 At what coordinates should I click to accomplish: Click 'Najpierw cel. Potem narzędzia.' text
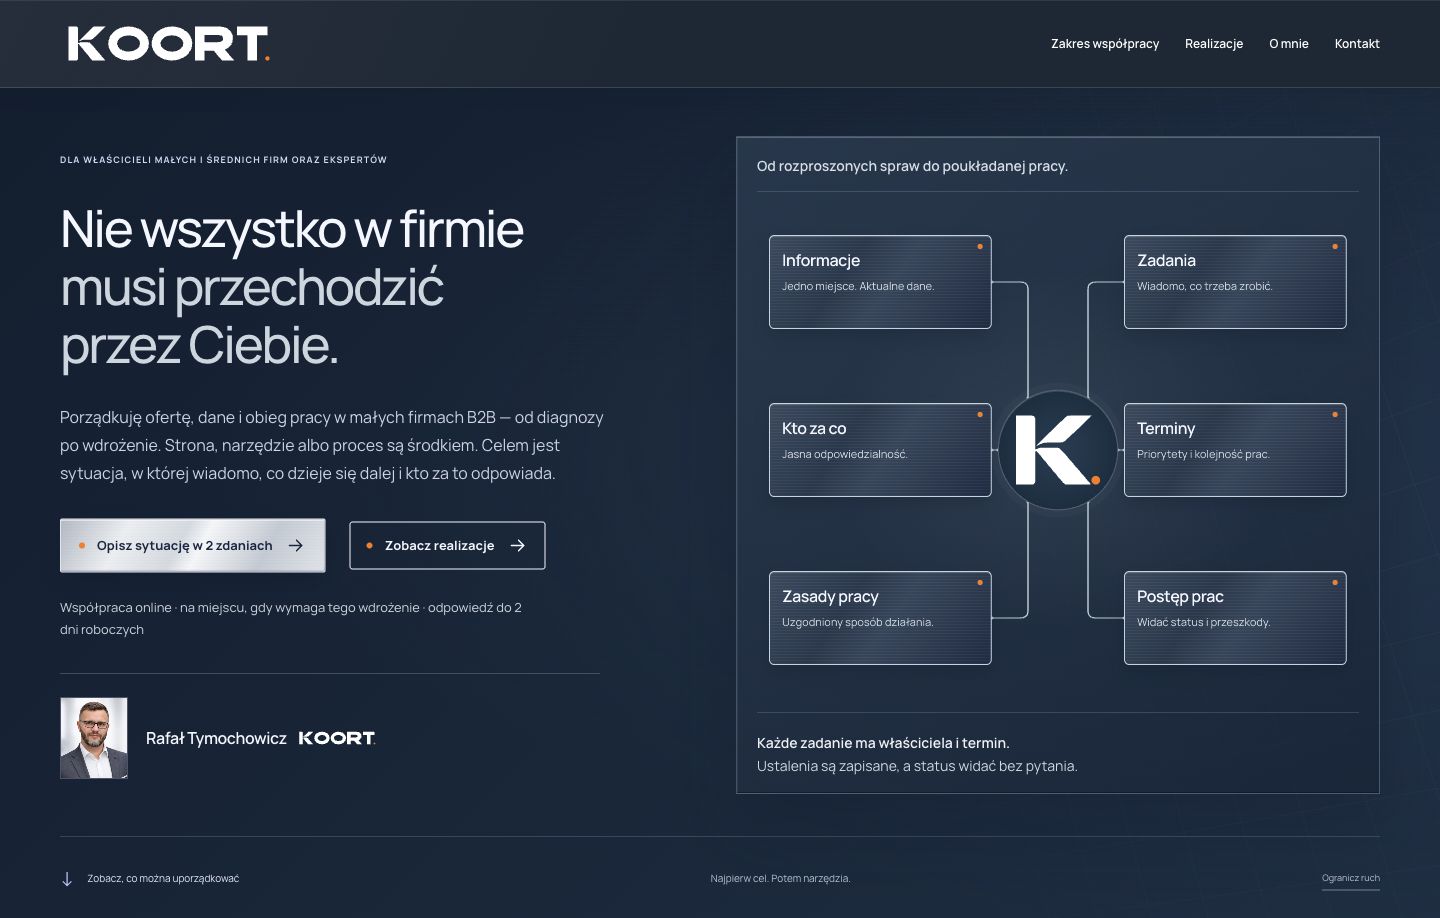tap(780, 879)
